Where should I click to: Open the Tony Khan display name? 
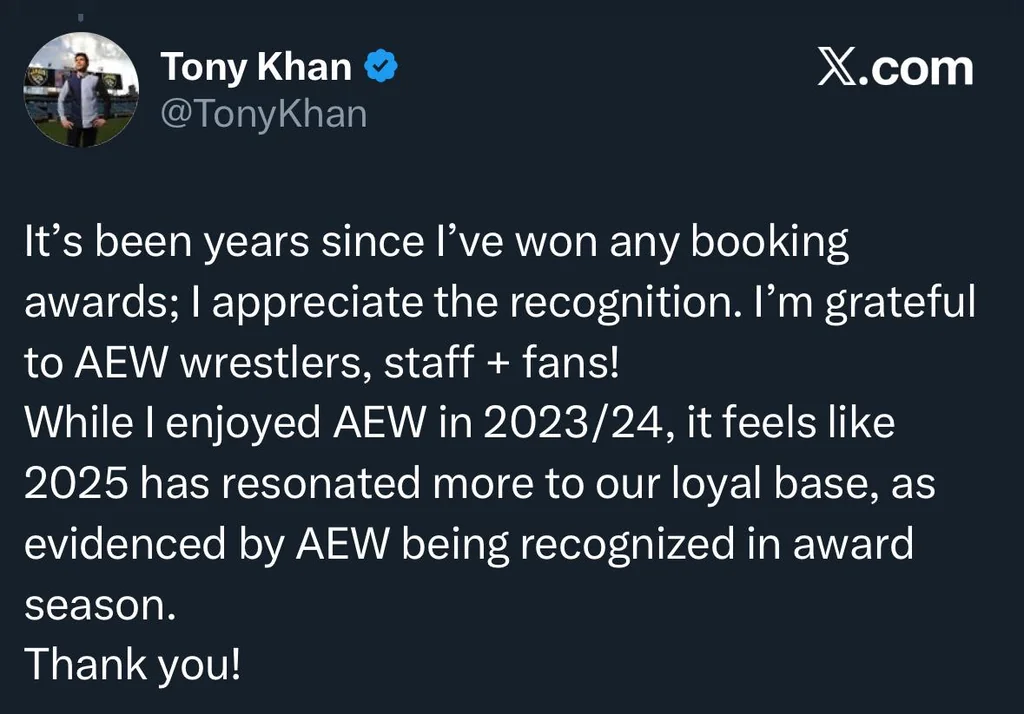pos(256,67)
